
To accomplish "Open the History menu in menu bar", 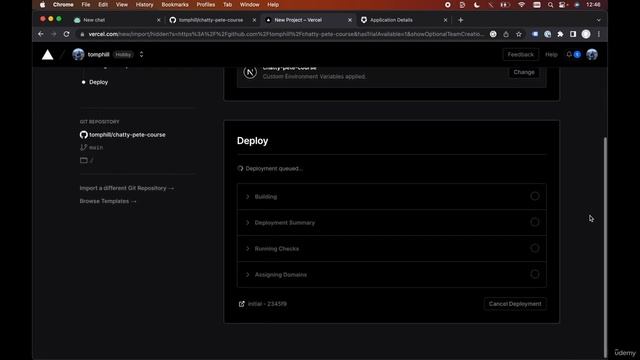I will click(144, 4).
